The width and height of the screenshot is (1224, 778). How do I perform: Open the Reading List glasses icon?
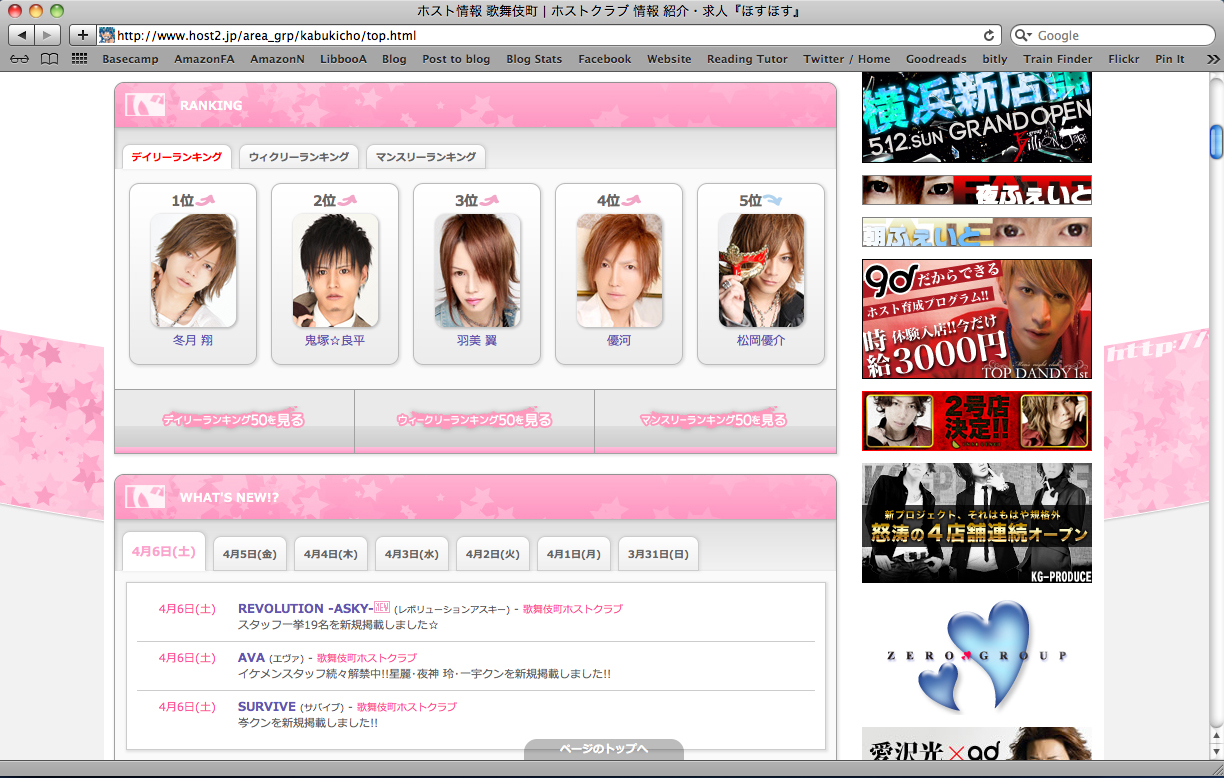19,59
